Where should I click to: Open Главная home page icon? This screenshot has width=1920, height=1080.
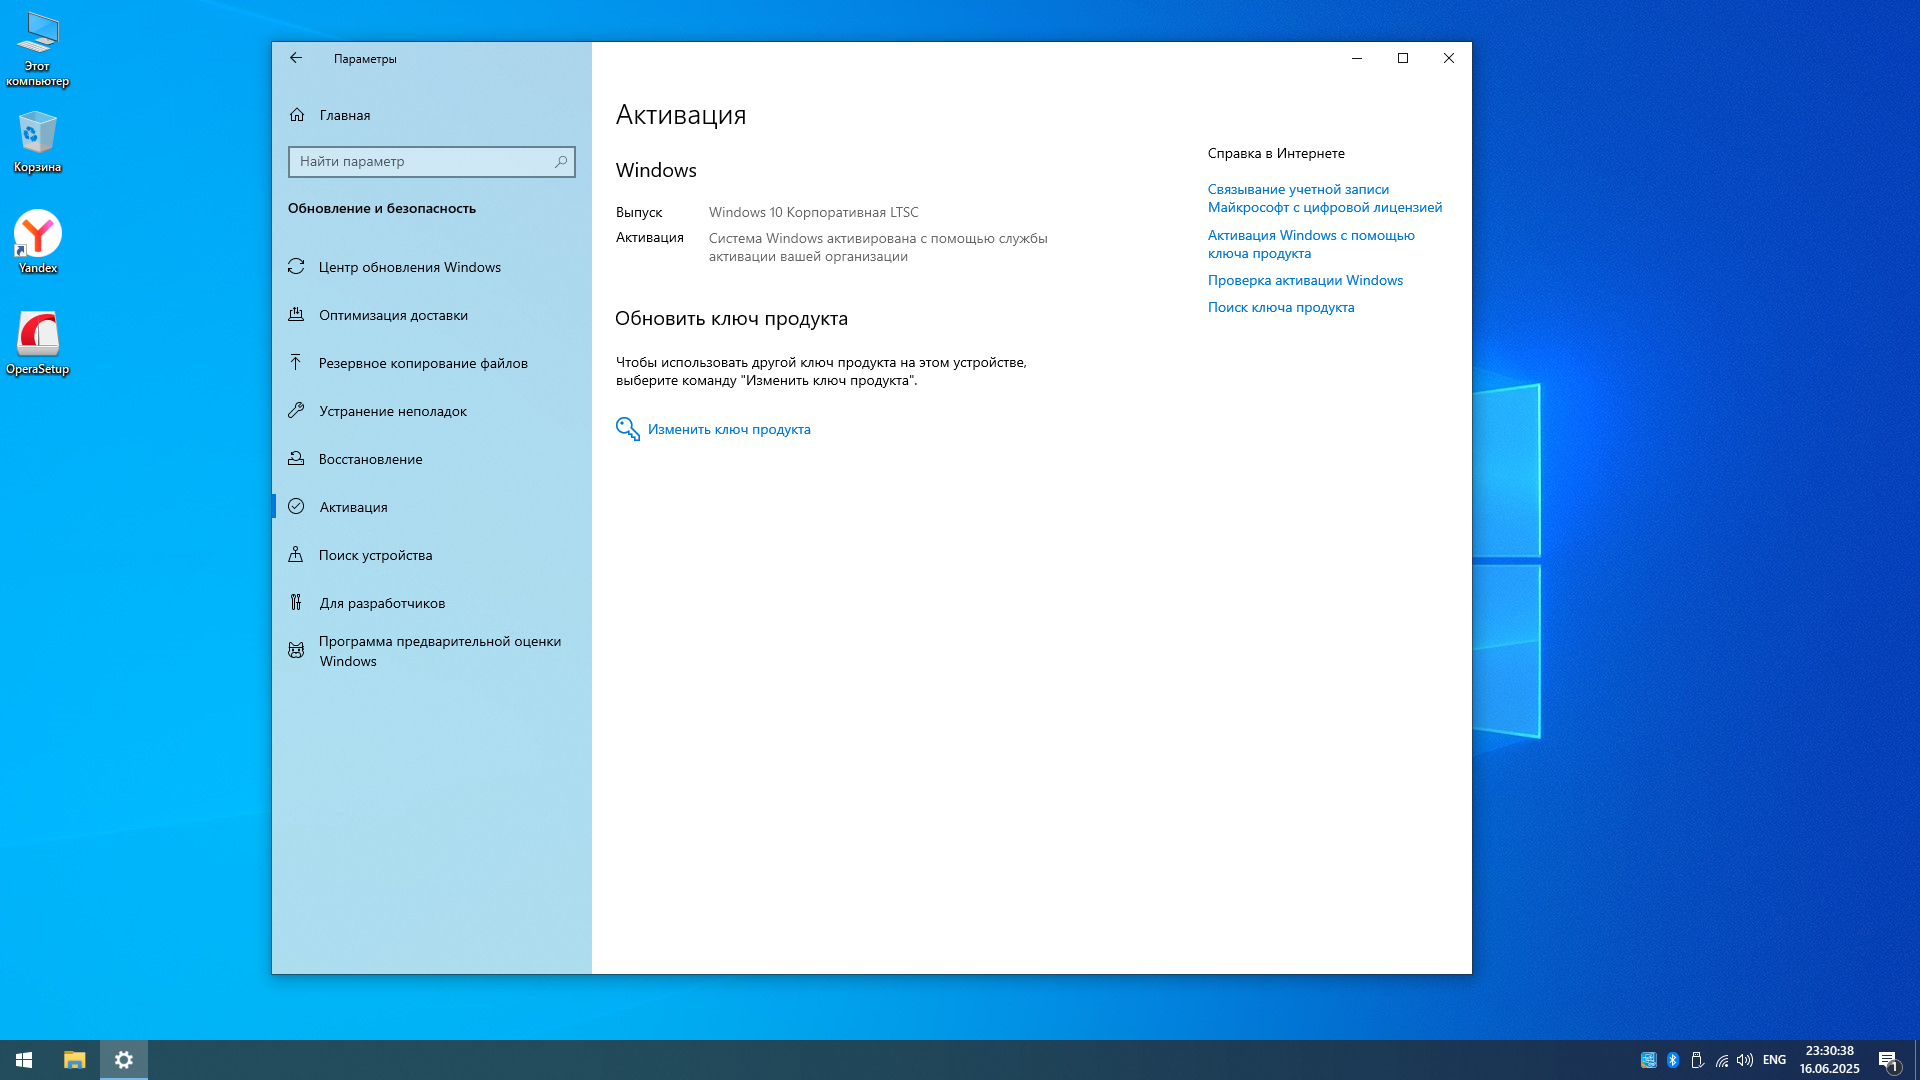click(297, 115)
